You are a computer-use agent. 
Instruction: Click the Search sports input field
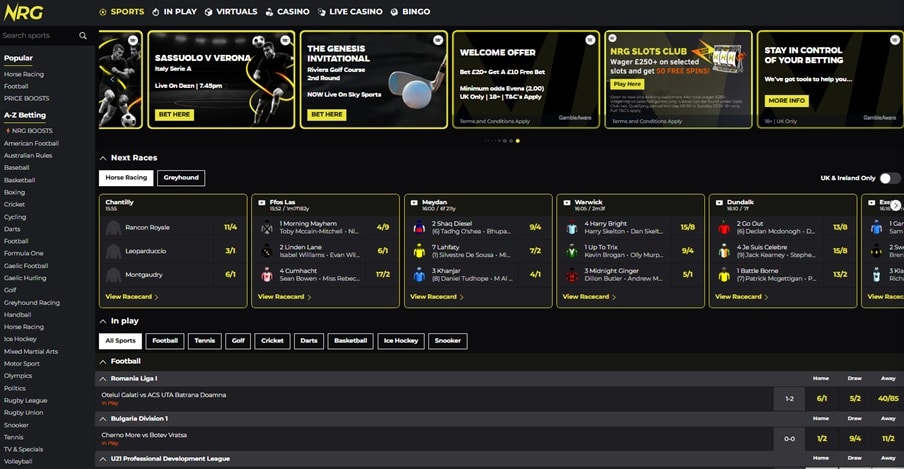click(x=39, y=36)
